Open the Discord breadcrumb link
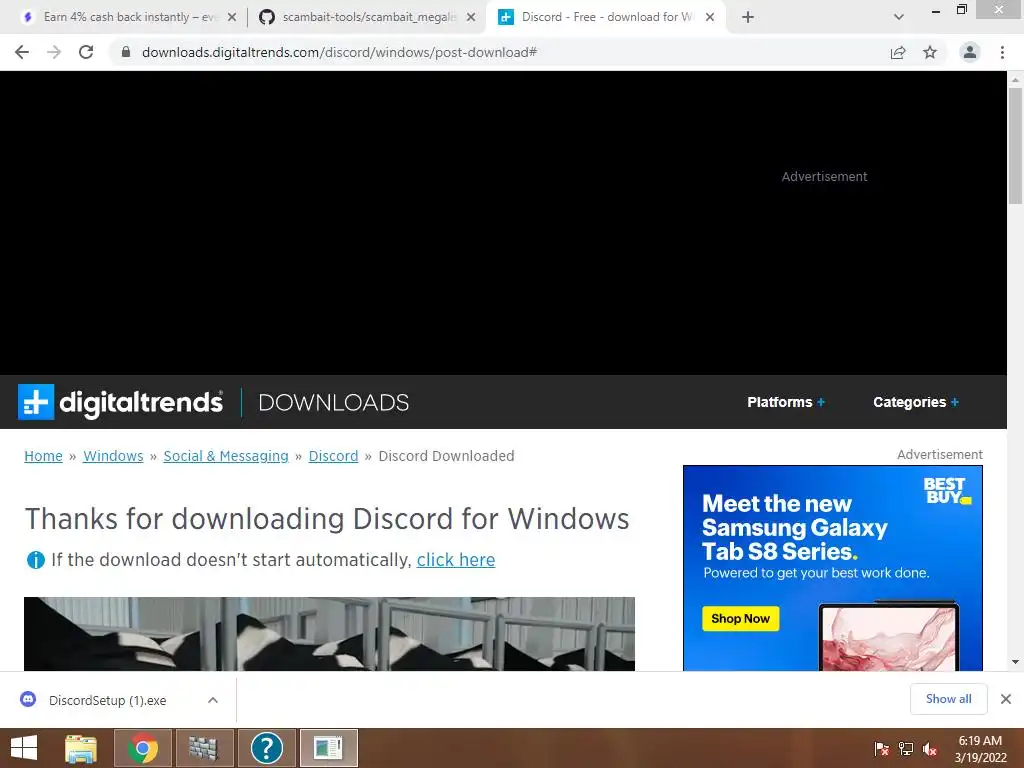This screenshot has width=1024, height=768. point(333,456)
